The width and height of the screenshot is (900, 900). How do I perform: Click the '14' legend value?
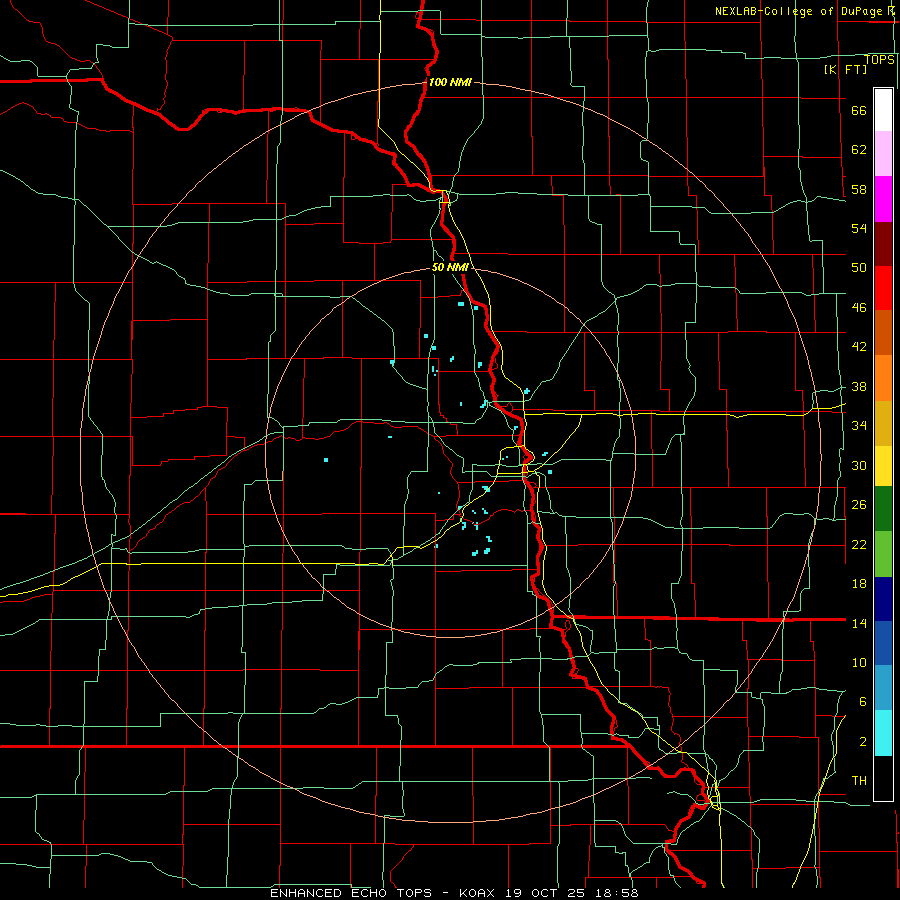click(x=859, y=623)
